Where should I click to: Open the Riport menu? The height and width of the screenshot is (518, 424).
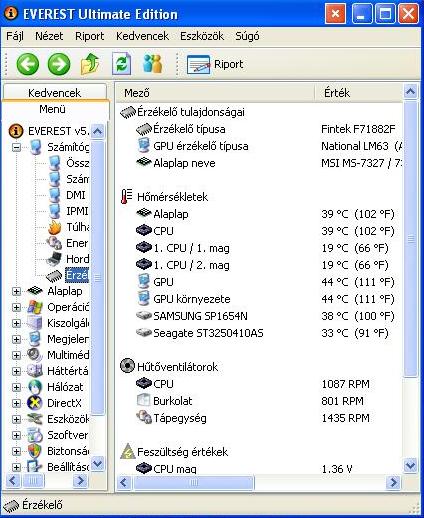point(89,36)
